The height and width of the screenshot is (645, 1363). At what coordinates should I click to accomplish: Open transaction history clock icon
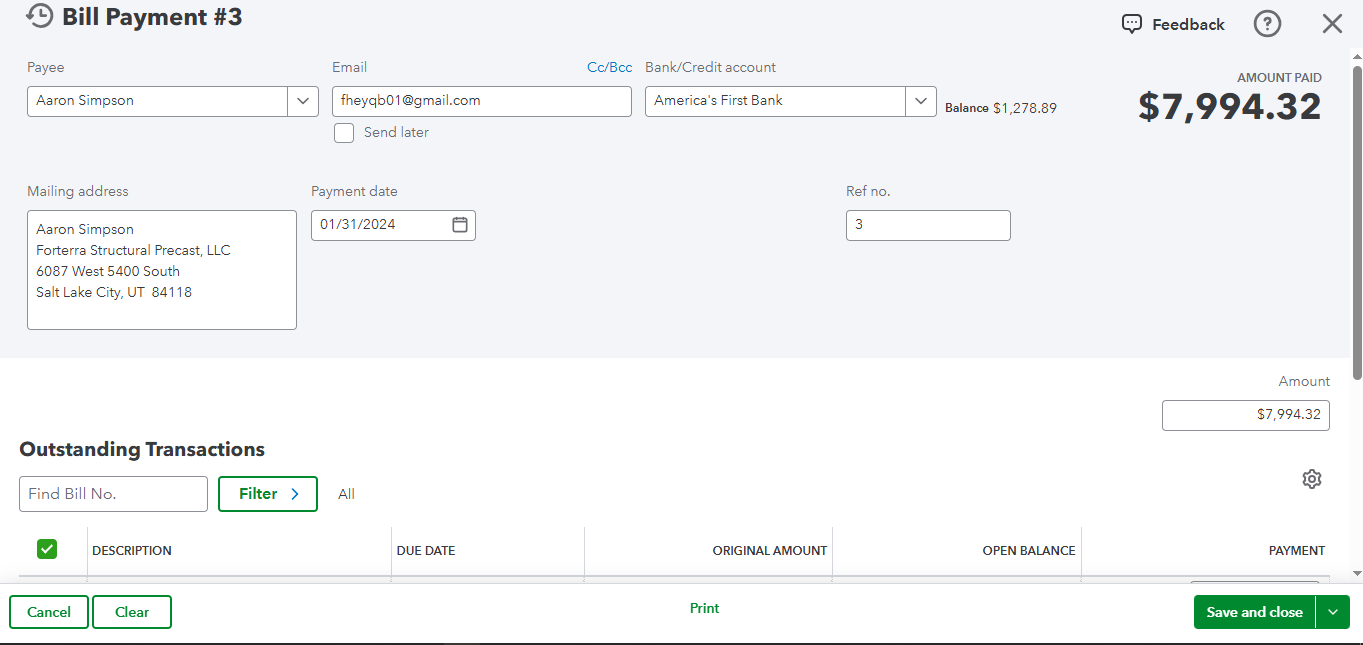coord(39,16)
